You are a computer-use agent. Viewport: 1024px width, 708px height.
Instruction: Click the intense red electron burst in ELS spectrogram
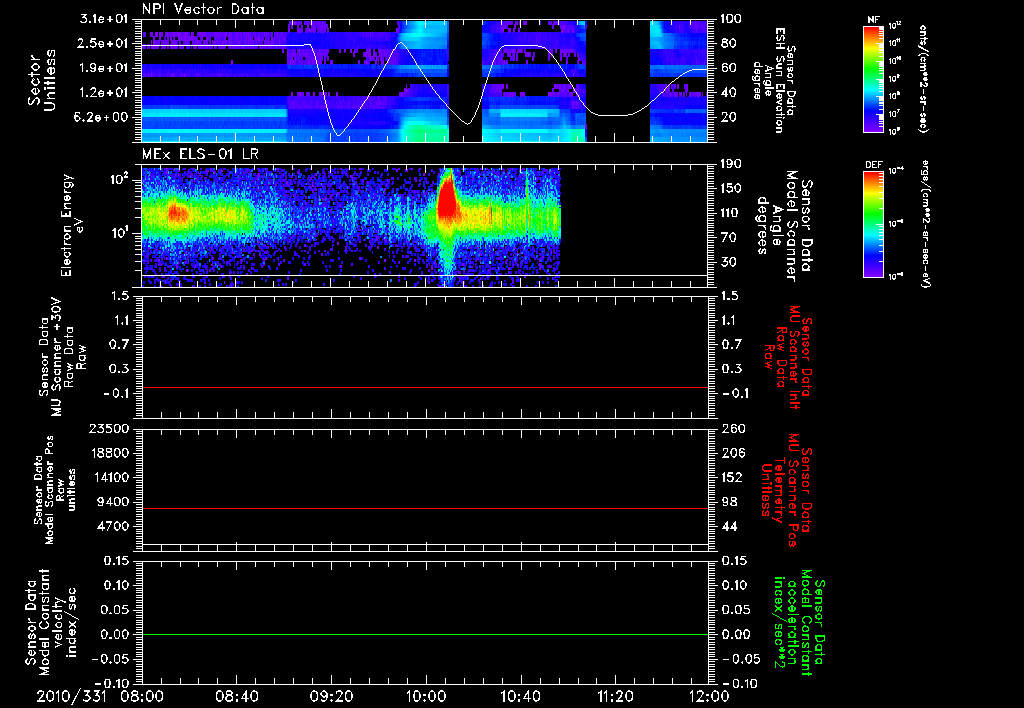(447, 199)
